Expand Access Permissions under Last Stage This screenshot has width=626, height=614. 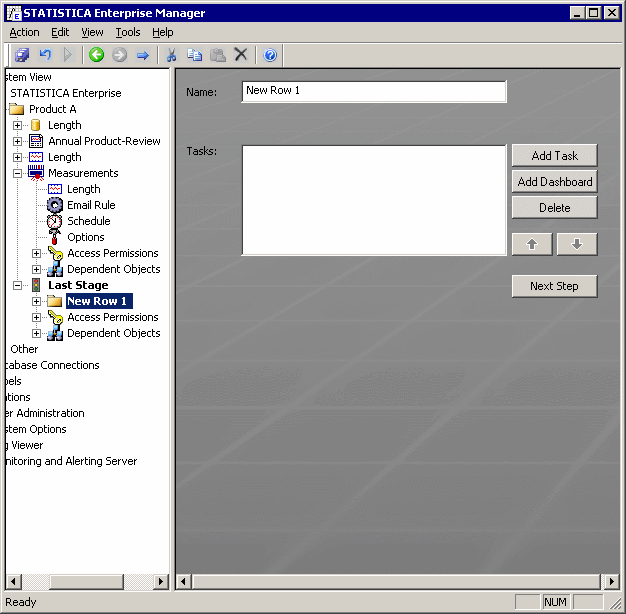36,317
